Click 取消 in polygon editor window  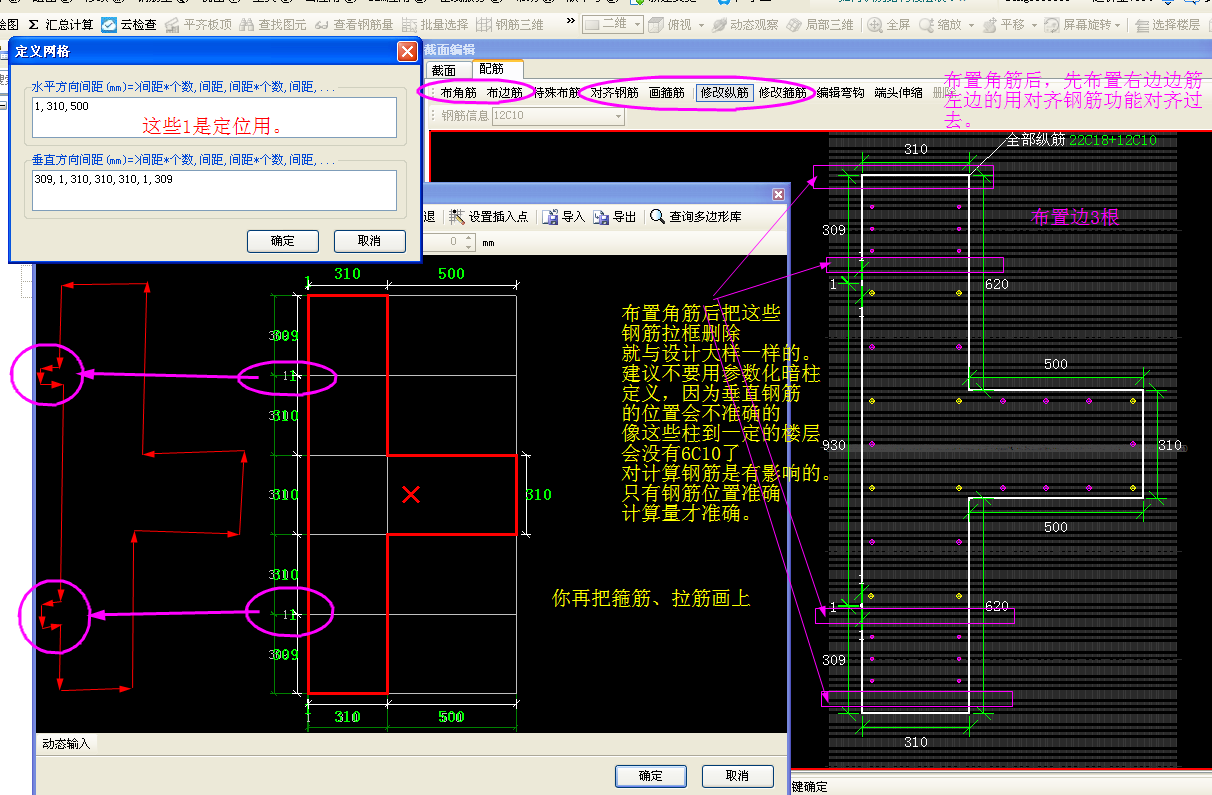737,775
